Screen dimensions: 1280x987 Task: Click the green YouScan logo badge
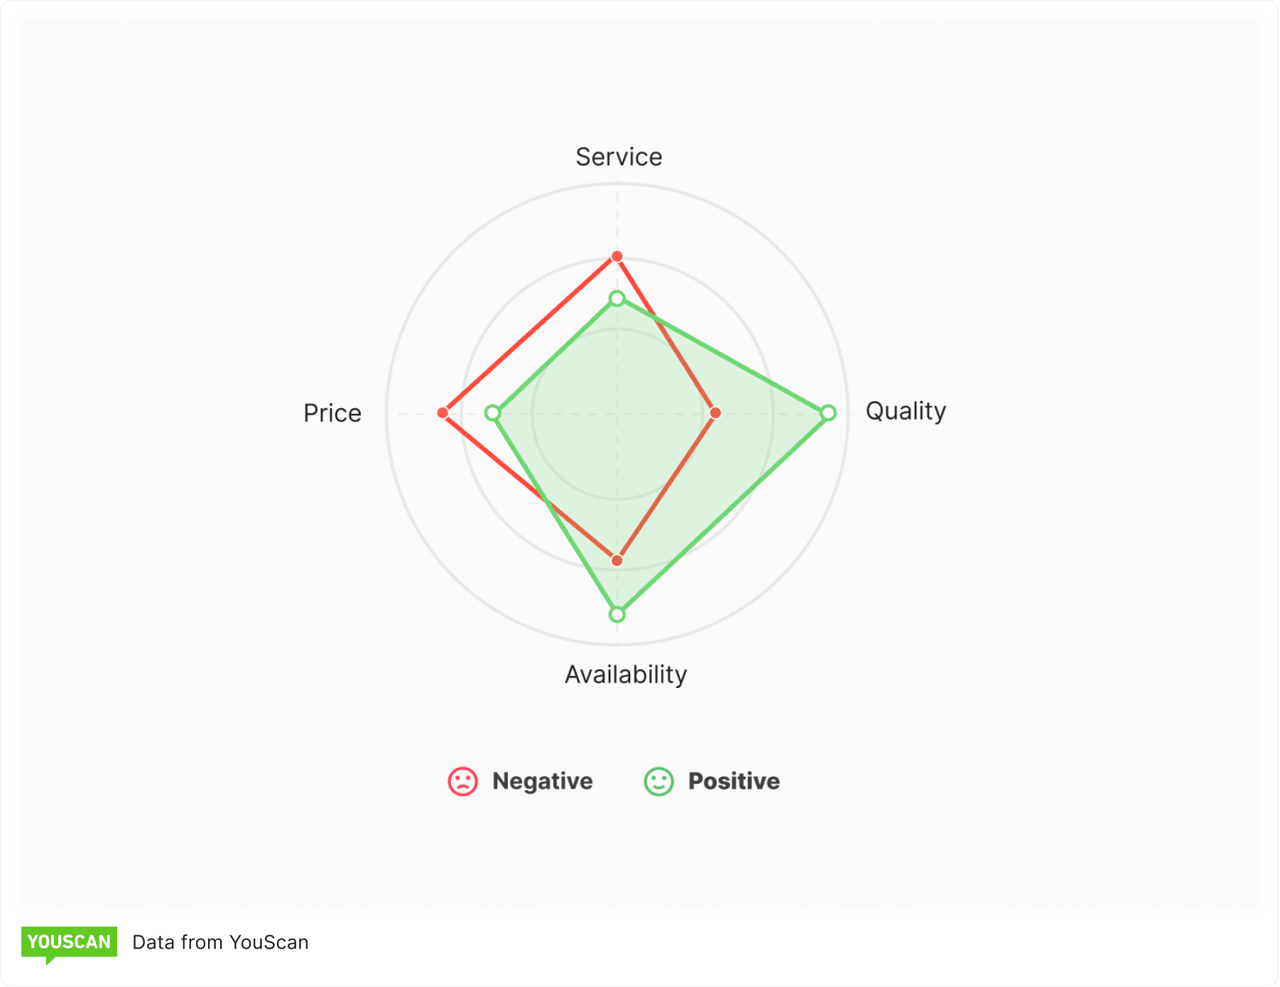(69, 942)
